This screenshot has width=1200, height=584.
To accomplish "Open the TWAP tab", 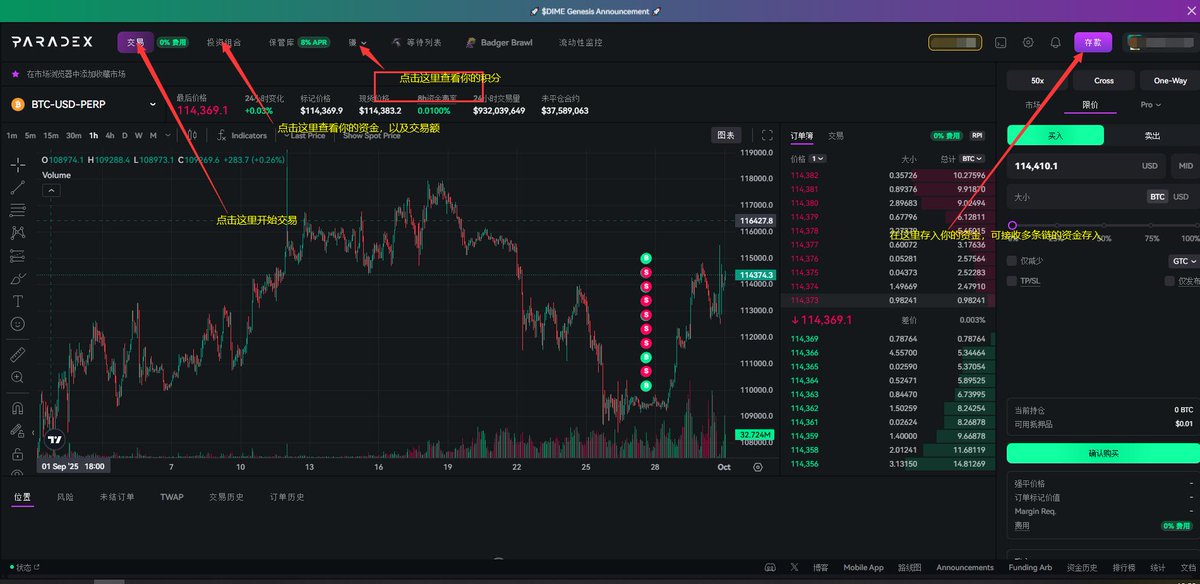I will tap(172, 497).
